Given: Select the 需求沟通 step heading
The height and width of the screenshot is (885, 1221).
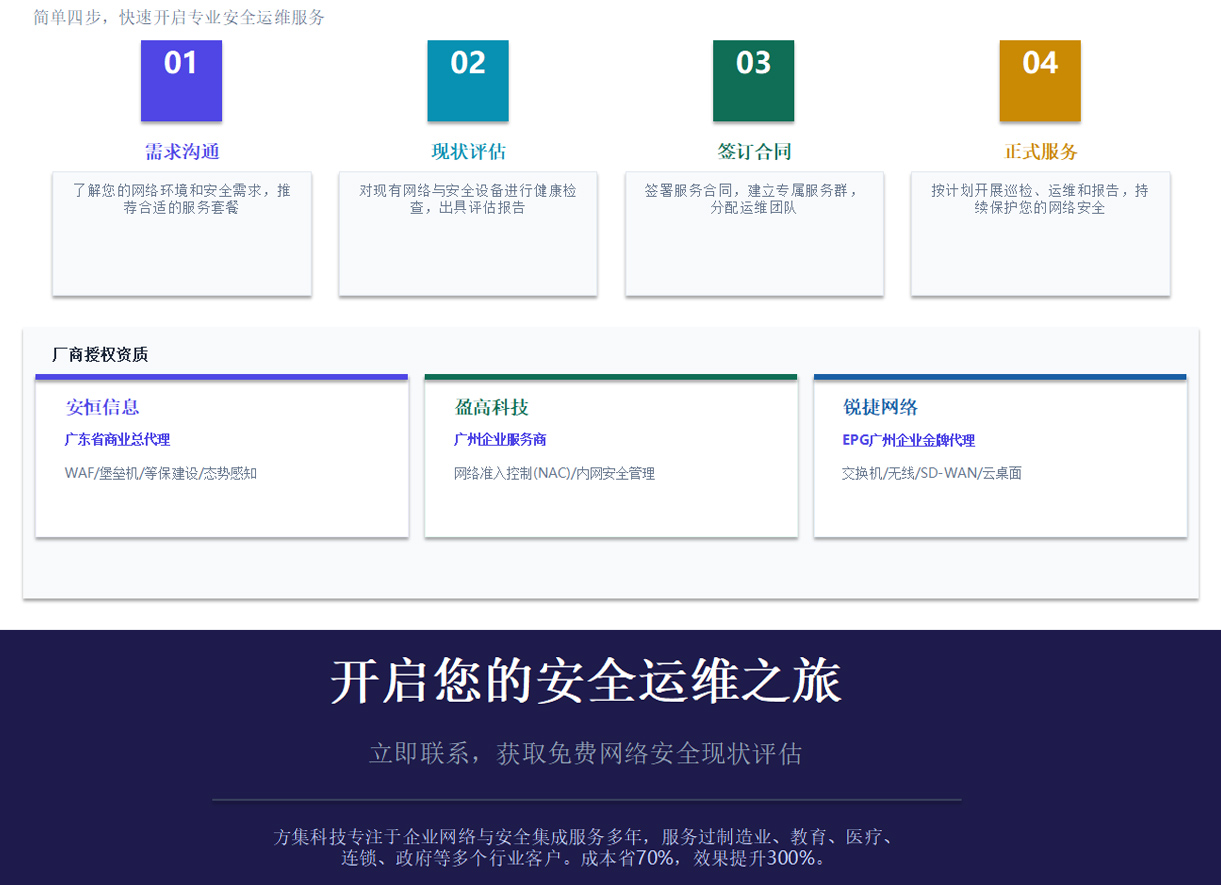Looking at the screenshot, I should (182, 152).
